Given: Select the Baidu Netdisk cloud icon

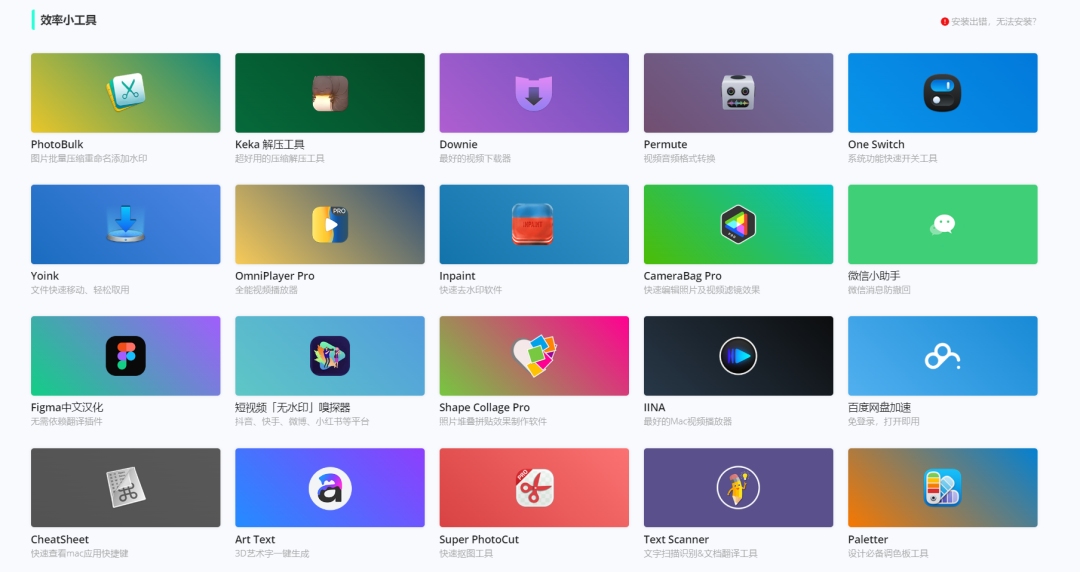Looking at the screenshot, I should (942, 356).
